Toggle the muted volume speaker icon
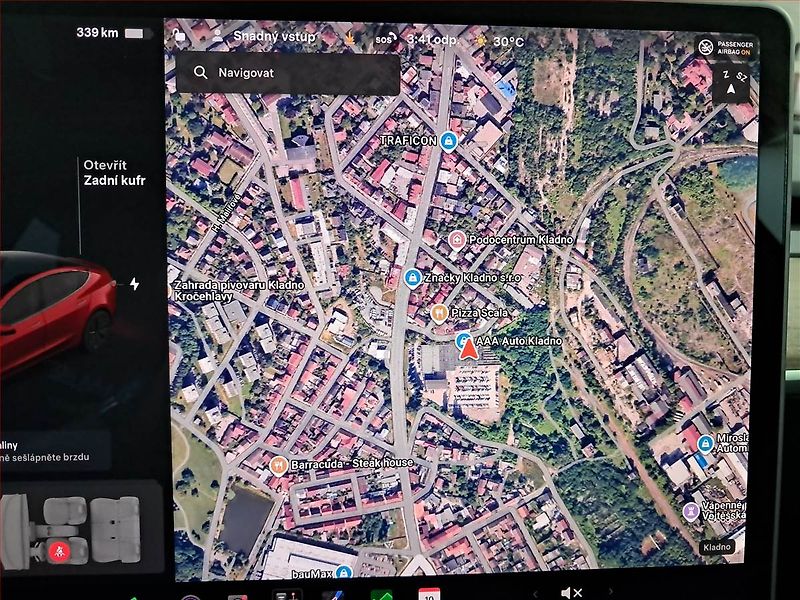 [571, 593]
